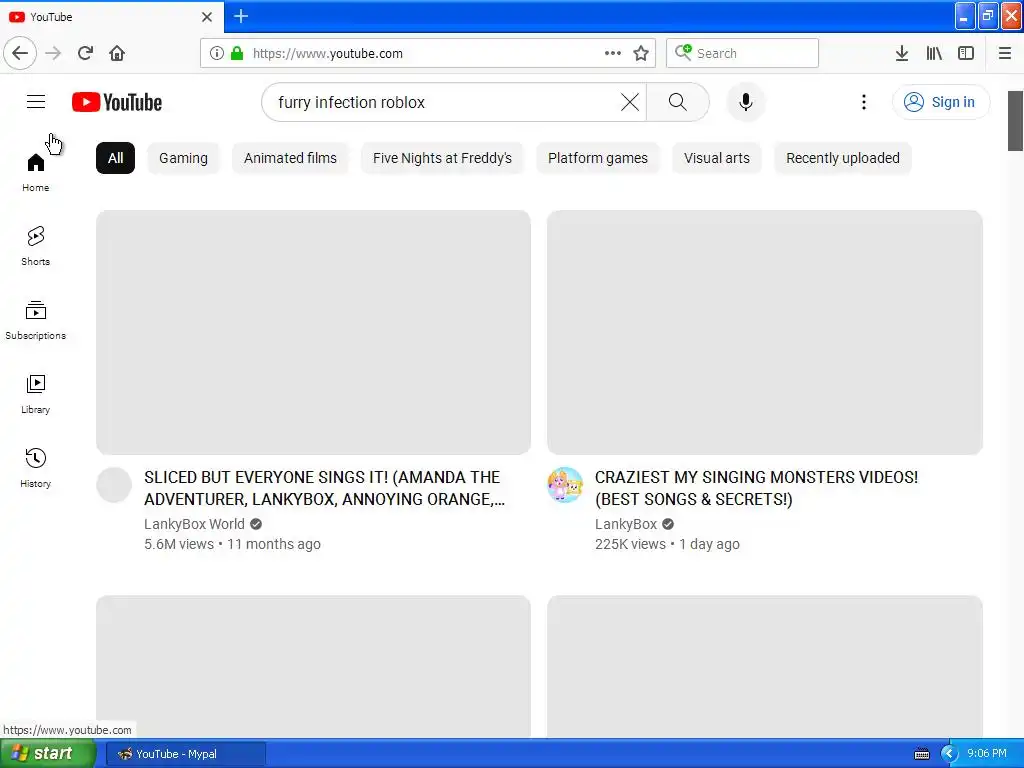Expand hidden system tray icons arrow
The image size is (1024, 768).
(950, 754)
